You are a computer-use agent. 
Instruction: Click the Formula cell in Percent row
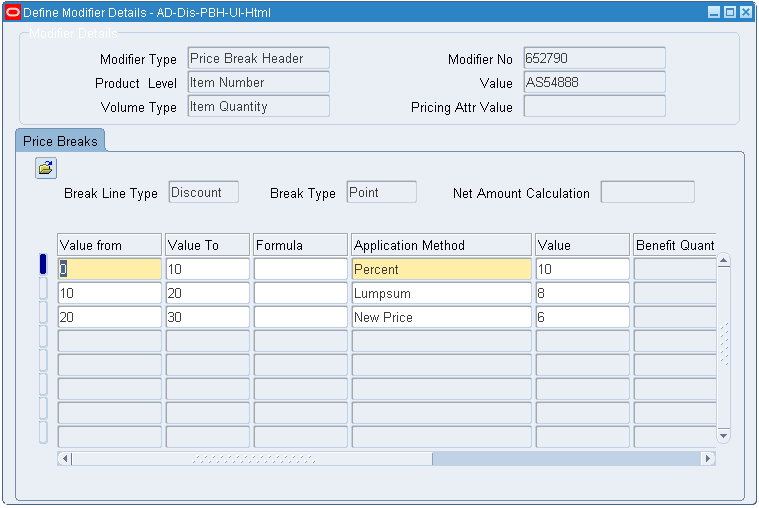click(301, 269)
